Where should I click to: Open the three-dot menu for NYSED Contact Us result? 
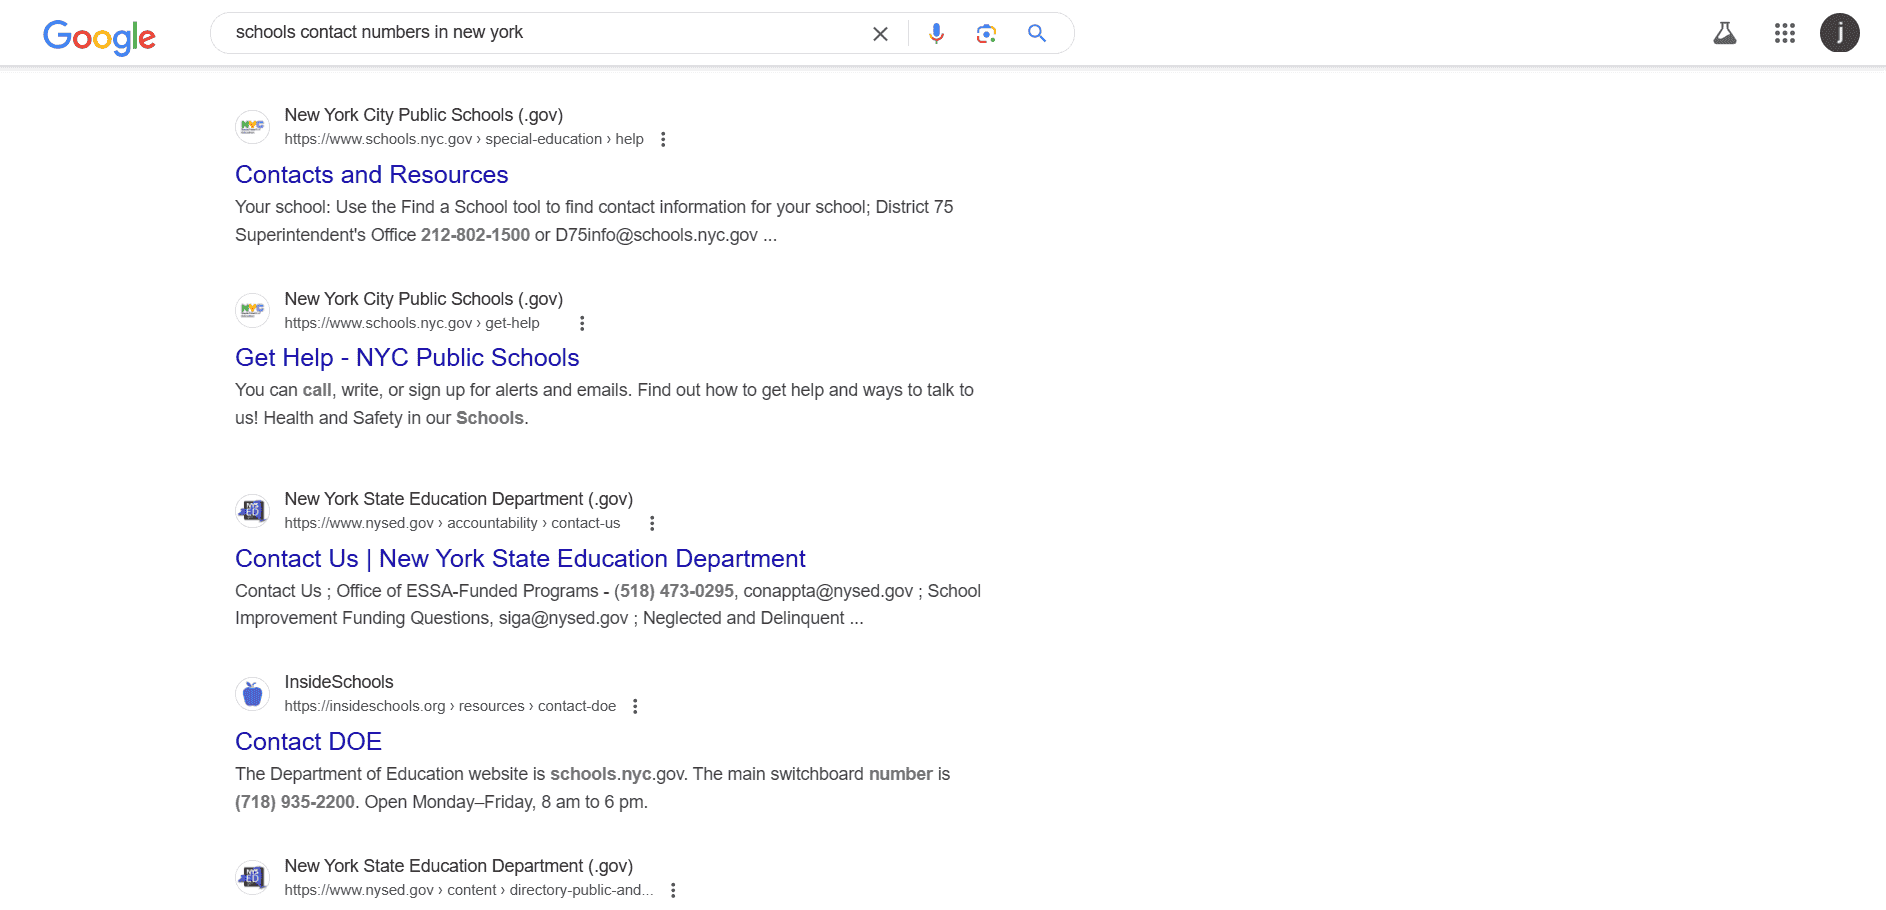coord(651,522)
